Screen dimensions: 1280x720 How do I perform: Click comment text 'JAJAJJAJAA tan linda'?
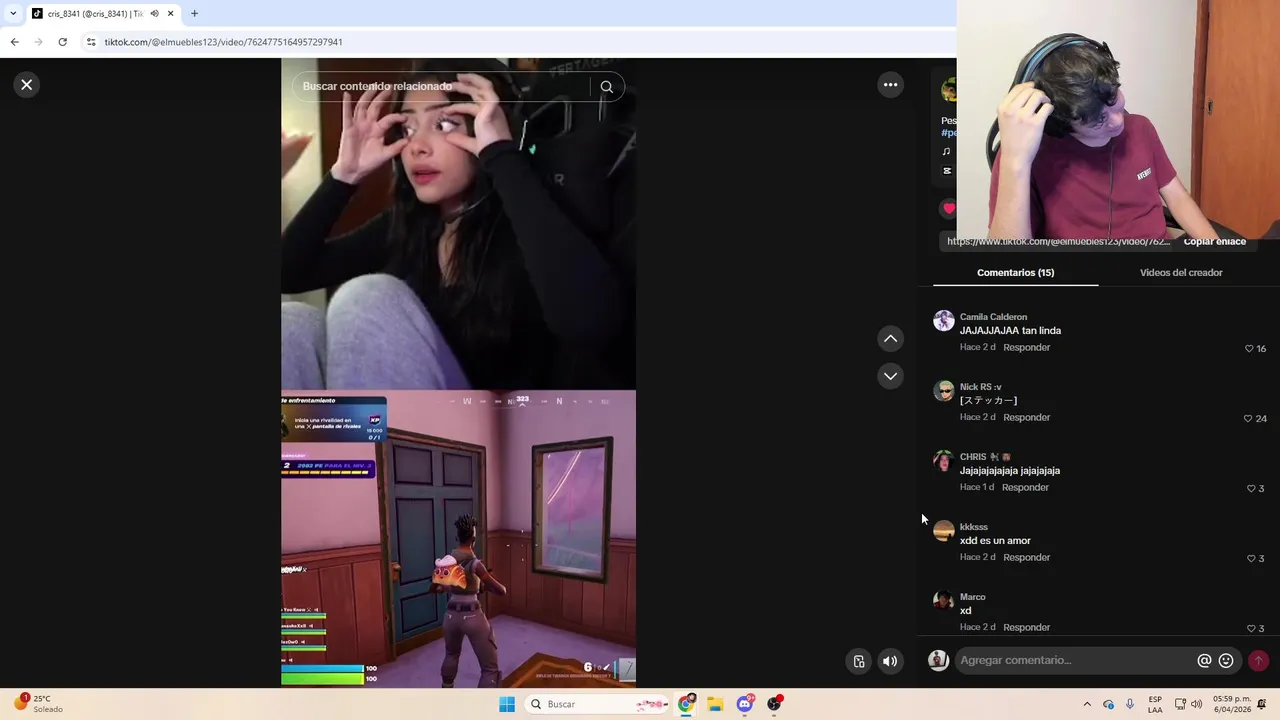pos(1010,331)
